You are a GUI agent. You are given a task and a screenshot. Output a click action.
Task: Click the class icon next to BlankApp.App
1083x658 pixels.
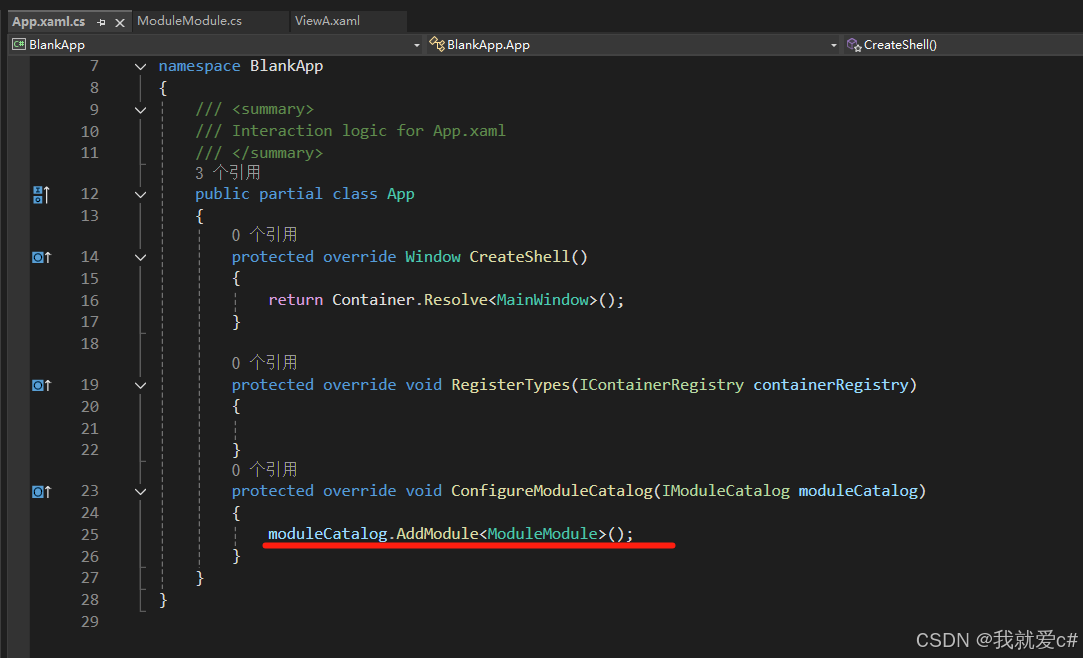(437, 44)
